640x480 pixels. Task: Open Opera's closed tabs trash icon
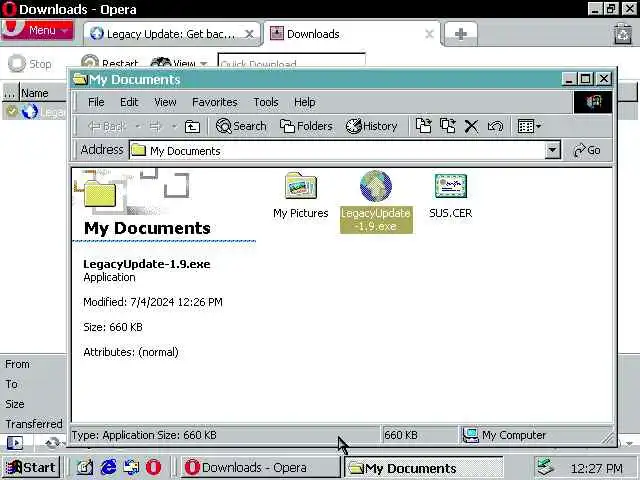(623, 34)
